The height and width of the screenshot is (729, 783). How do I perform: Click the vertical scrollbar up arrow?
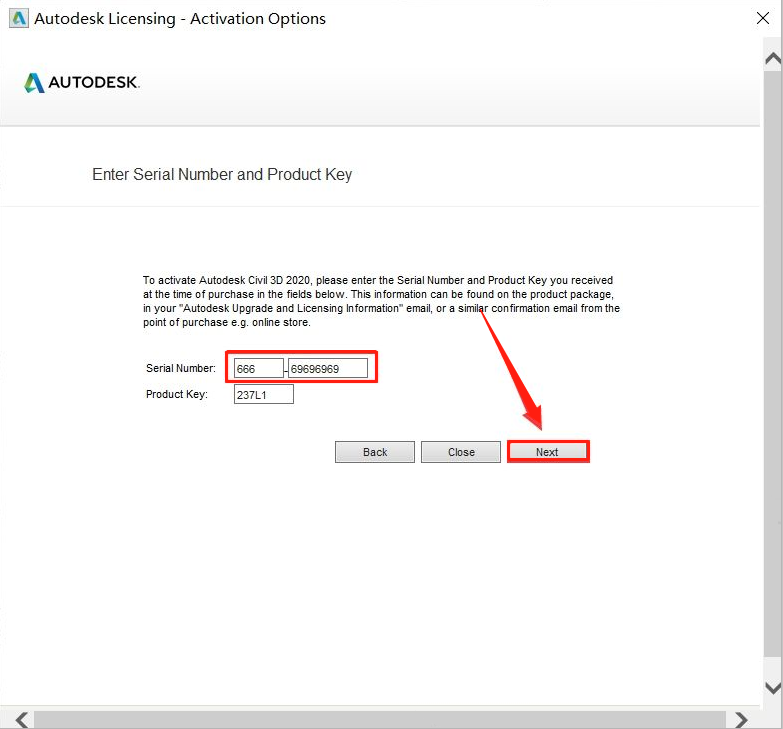[x=772, y=59]
